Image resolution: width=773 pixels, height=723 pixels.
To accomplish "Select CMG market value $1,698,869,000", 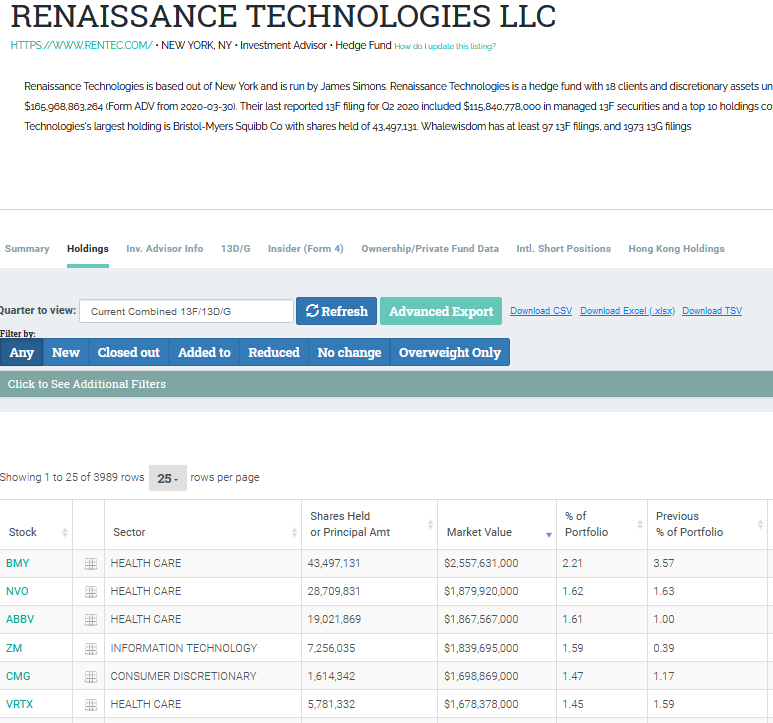I will [x=481, y=677].
